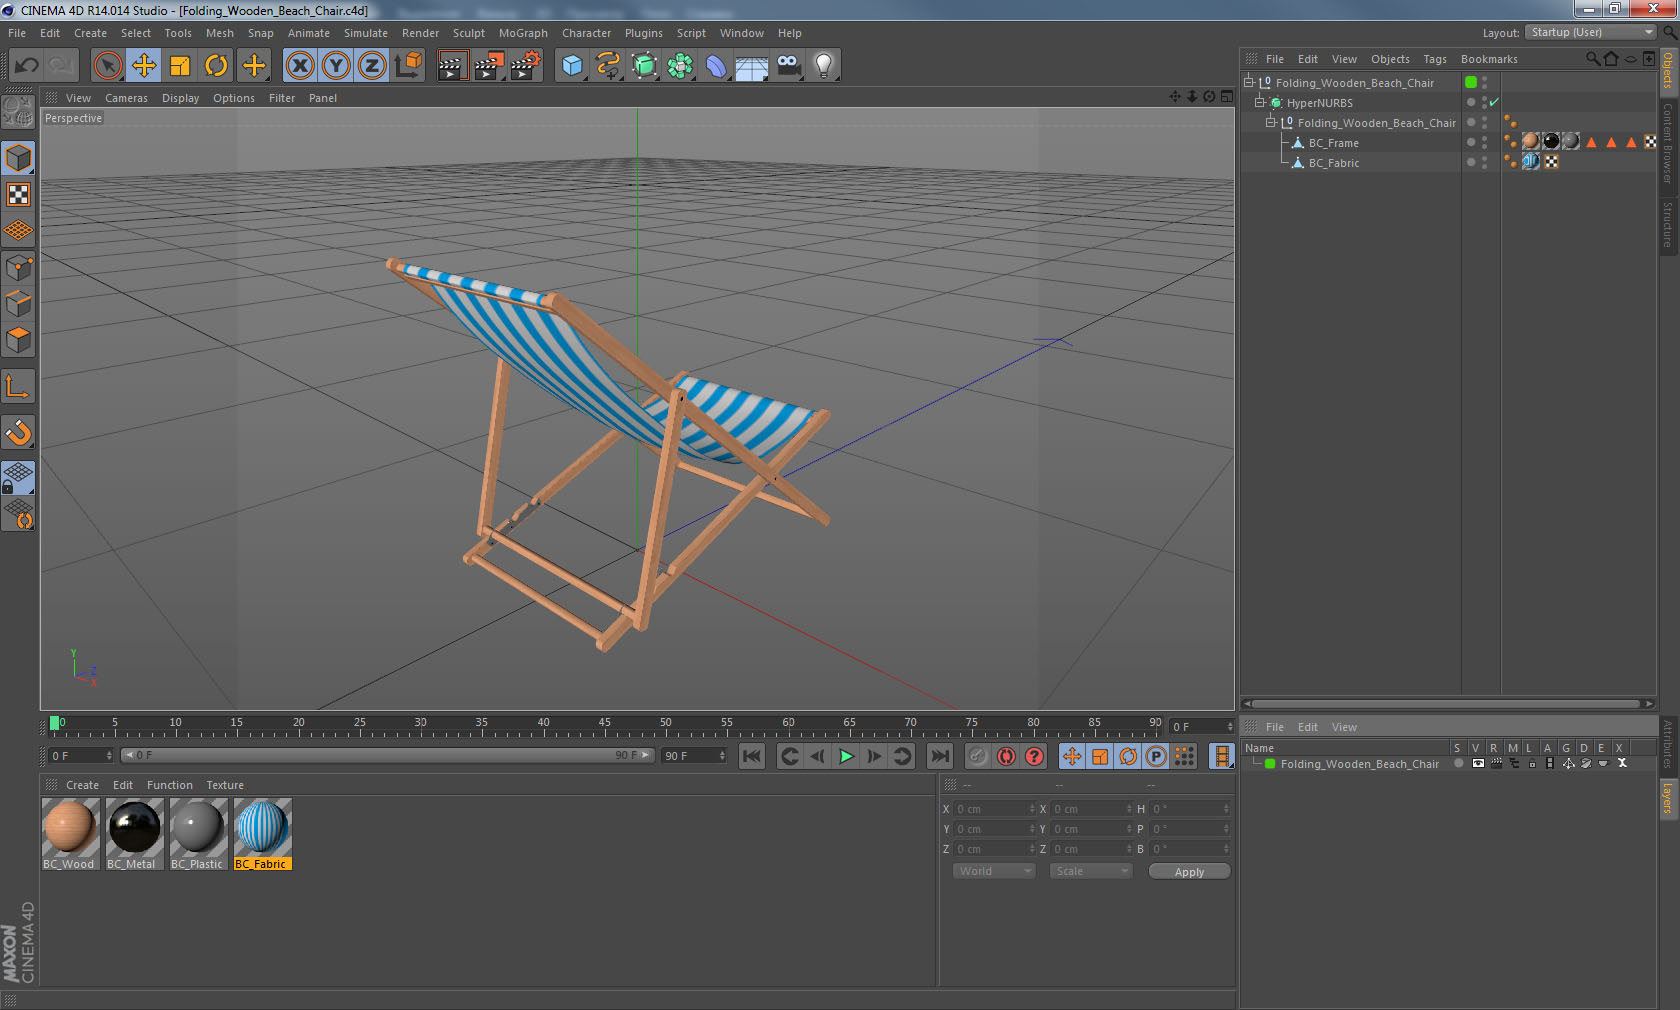Play the animation forward
The height and width of the screenshot is (1010, 1680).
pyautogui.click(x=846, y=756)
